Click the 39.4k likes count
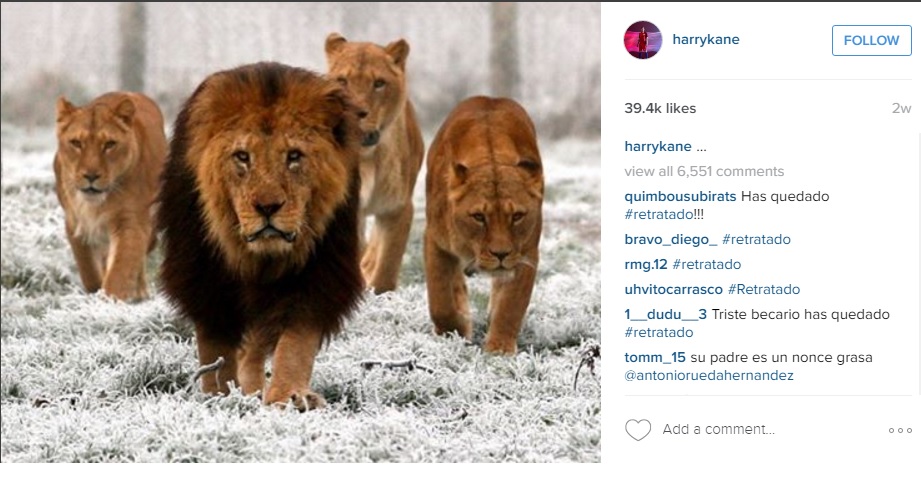Screen dimensions: 921x479 660,108
